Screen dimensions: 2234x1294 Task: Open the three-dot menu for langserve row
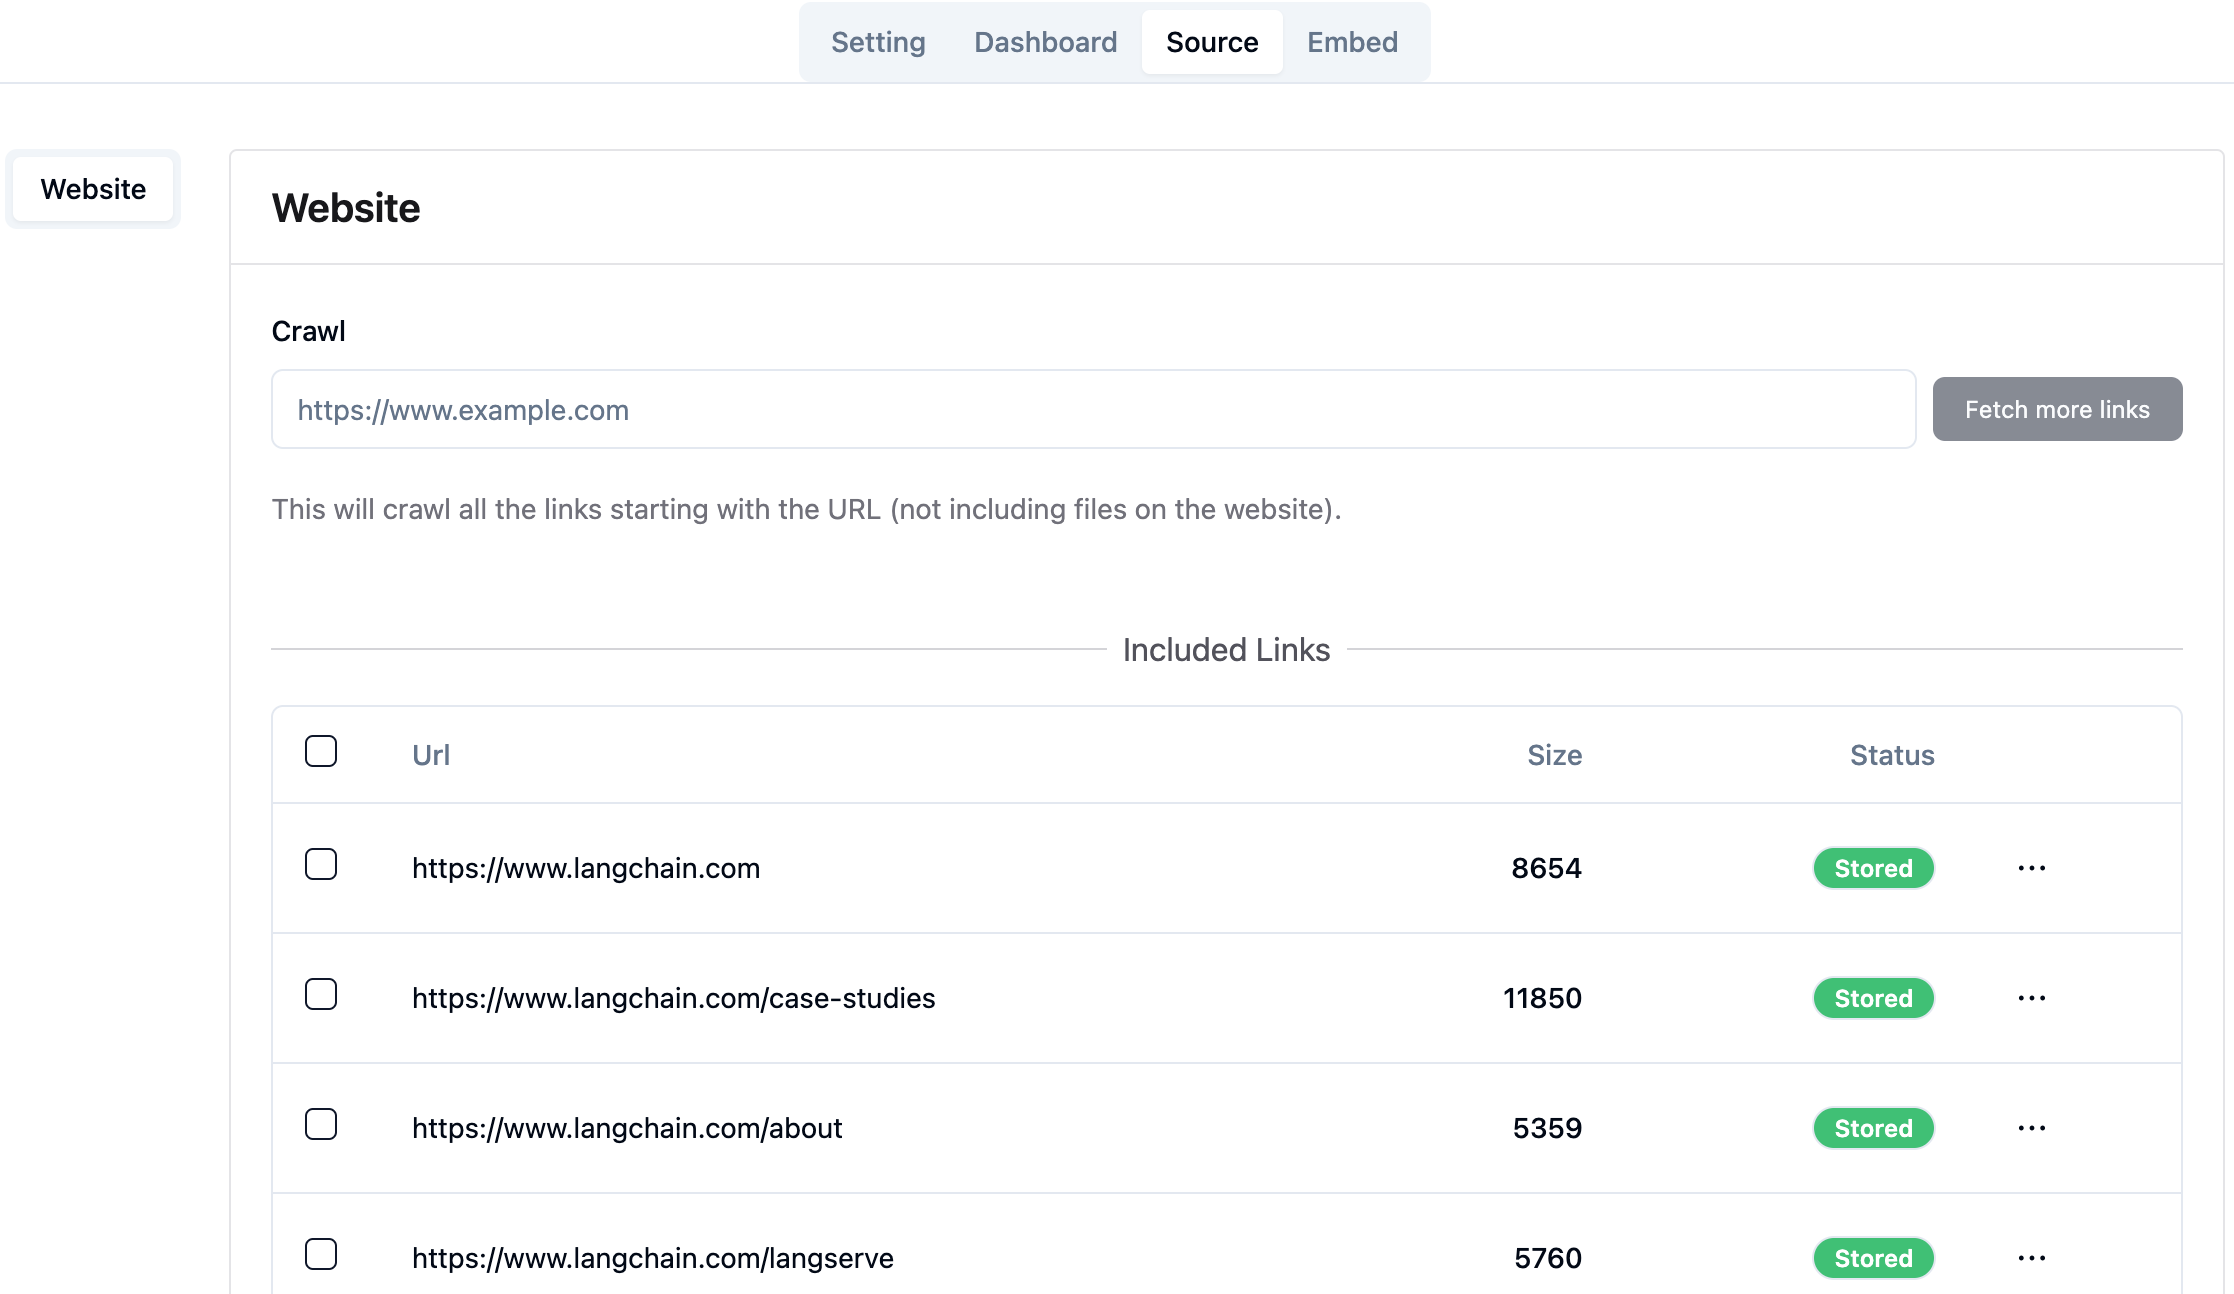coord(2031,1258)
